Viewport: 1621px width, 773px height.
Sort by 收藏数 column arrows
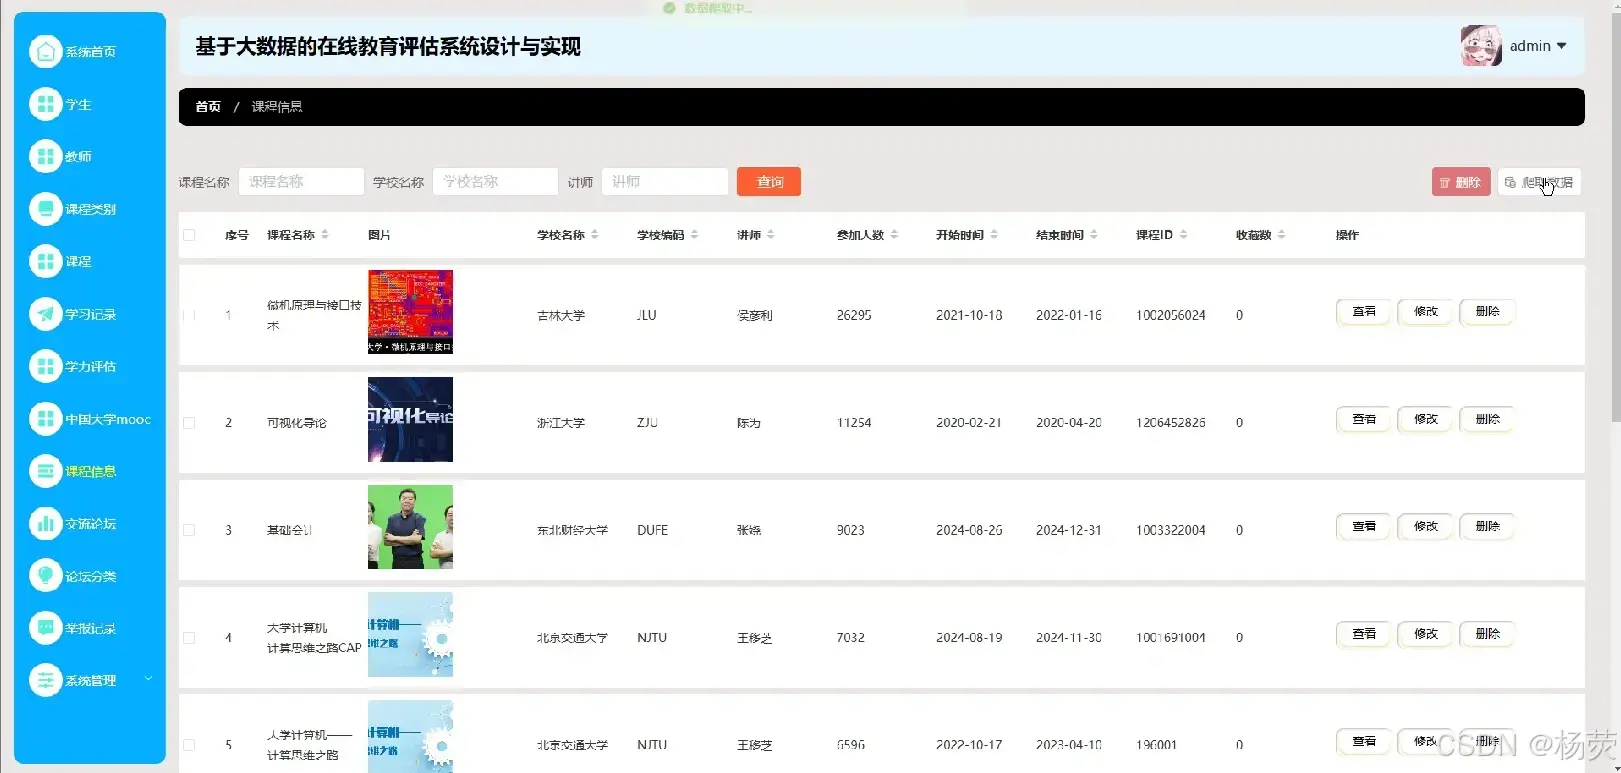click(x=1282, y=235)
